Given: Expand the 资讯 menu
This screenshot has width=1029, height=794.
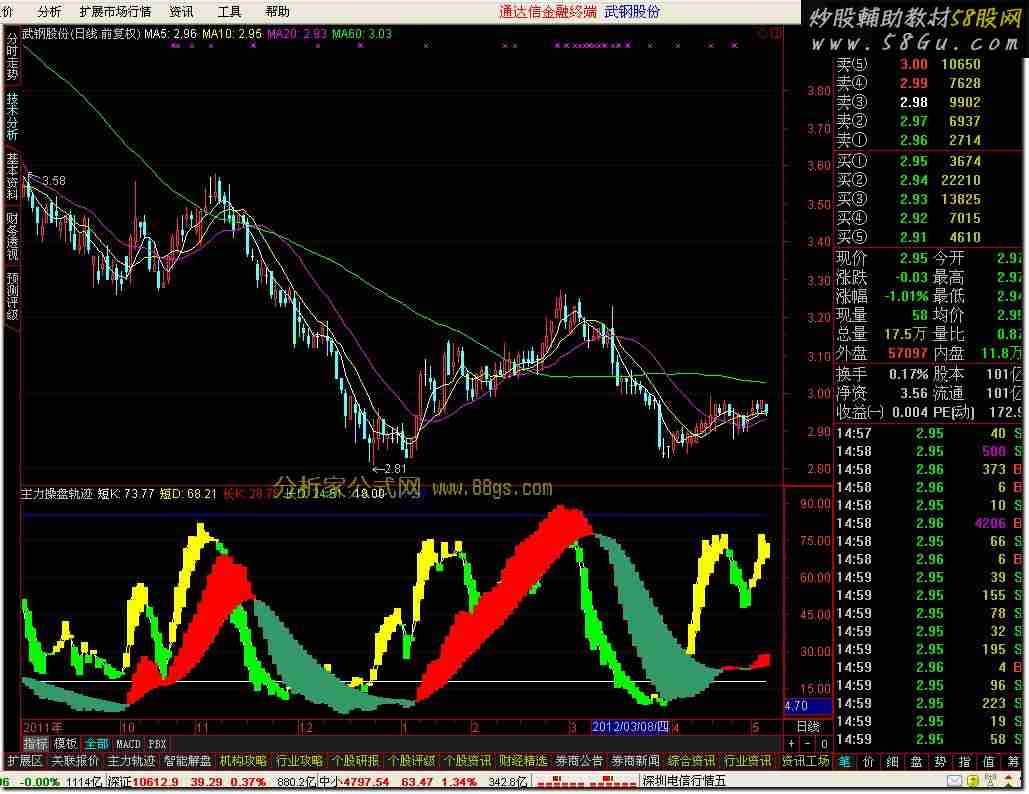Looking at the screenshot, I should tap(181, 12).
